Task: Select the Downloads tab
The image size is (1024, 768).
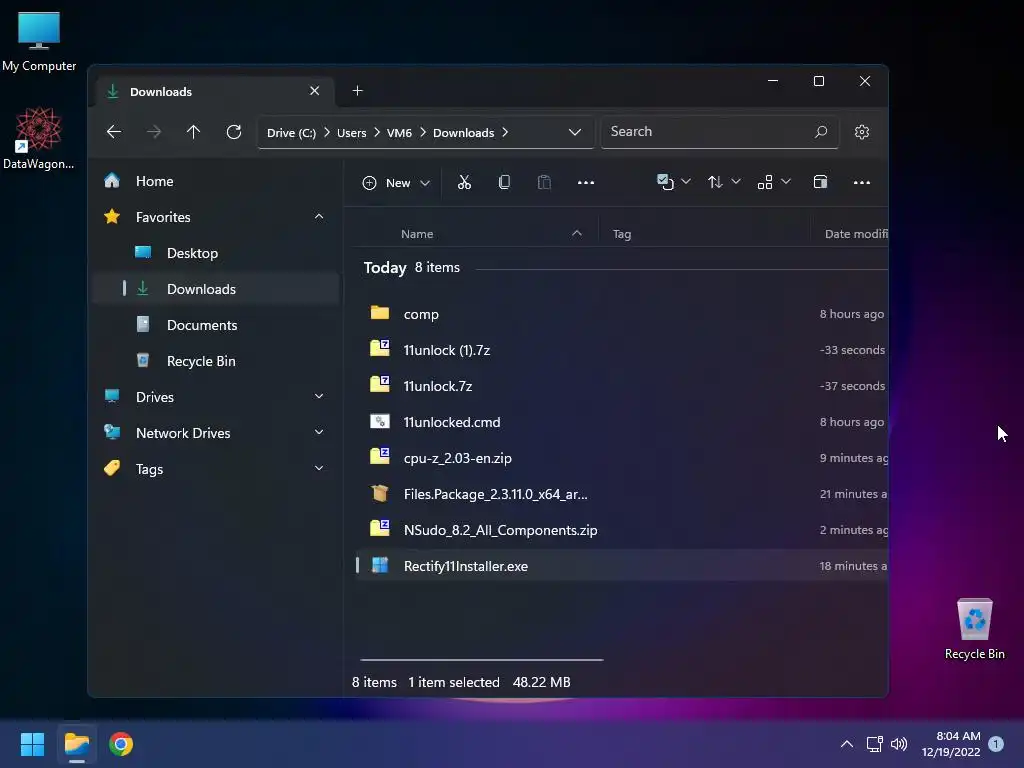Action: coord(216,91)
